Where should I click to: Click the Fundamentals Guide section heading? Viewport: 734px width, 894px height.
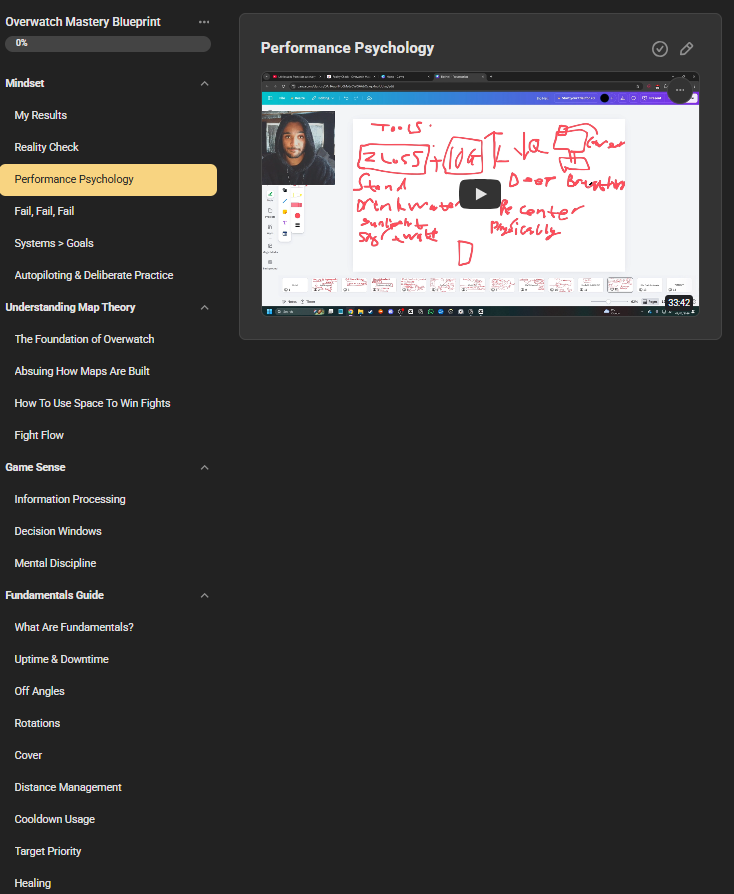tap(55, 595)
